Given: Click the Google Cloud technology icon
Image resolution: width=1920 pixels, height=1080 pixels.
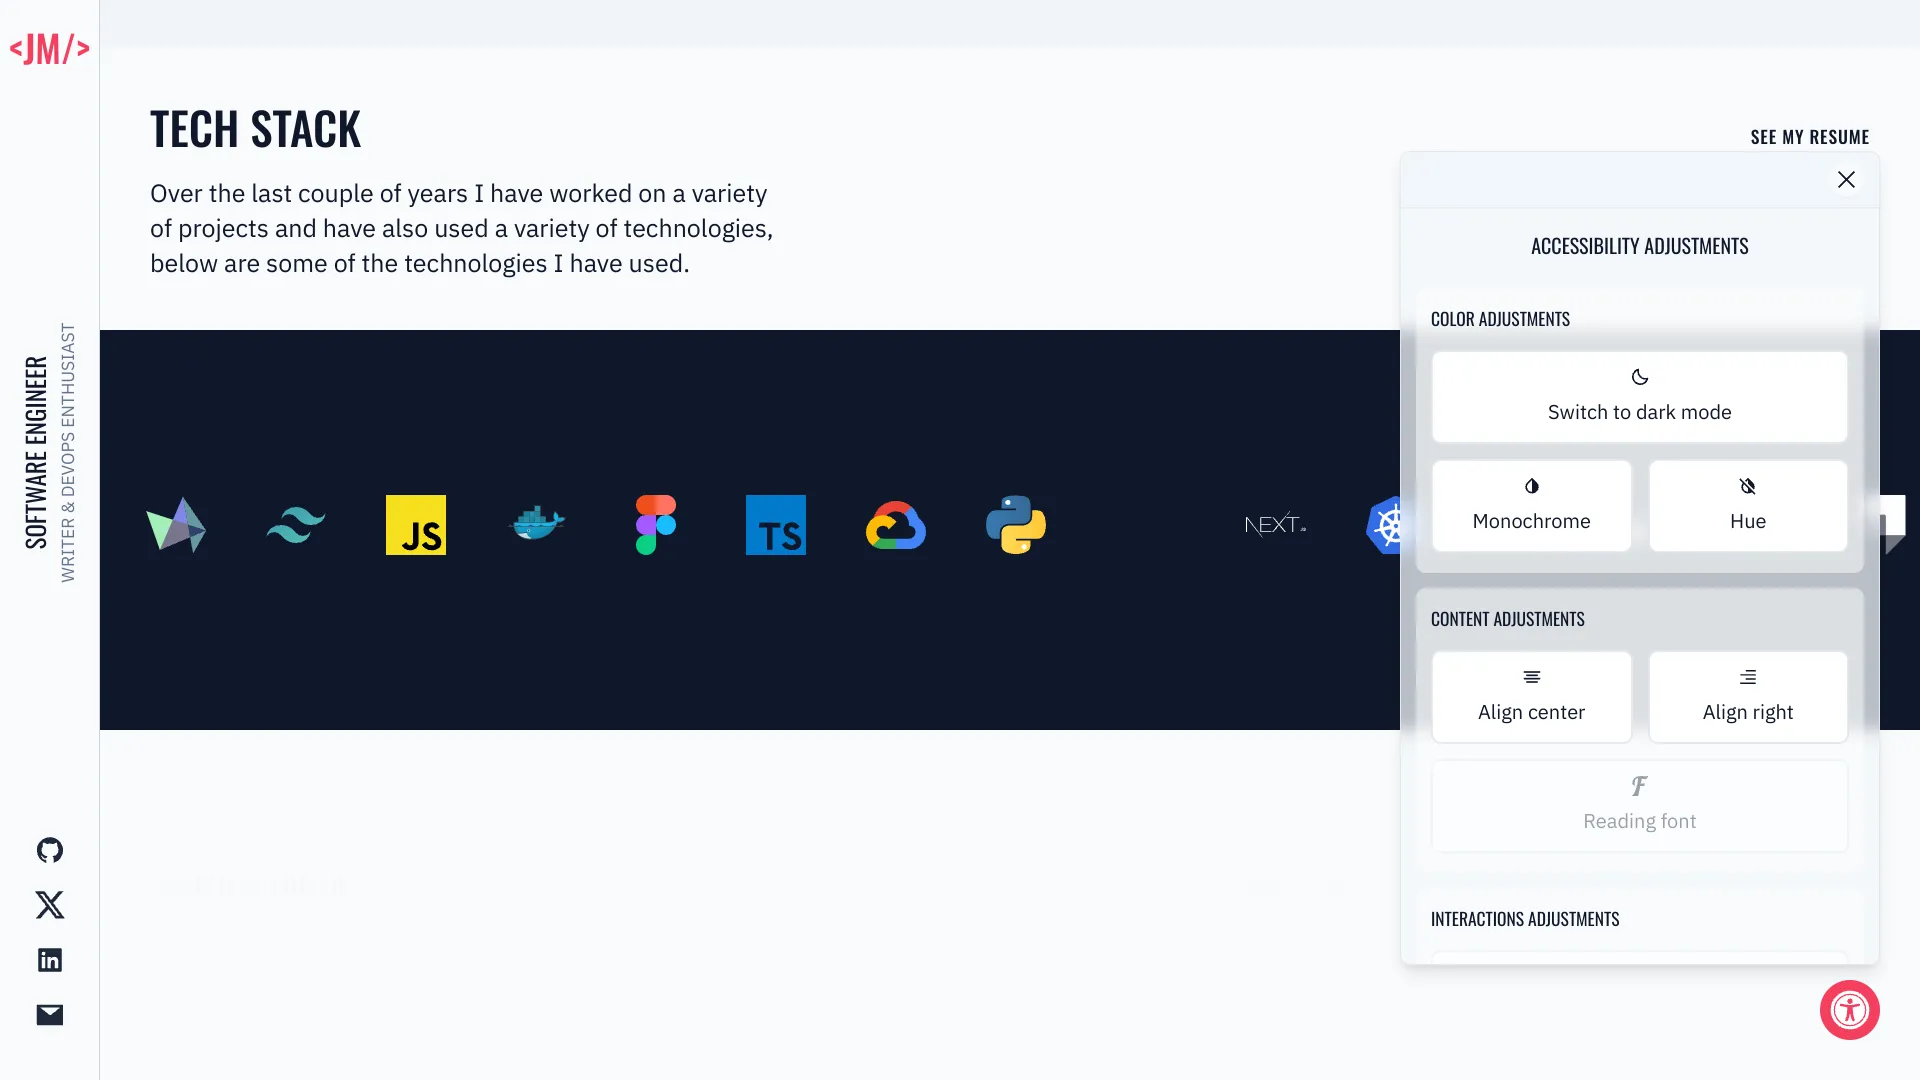Looking at the screenshot, I should coord(897,525).
